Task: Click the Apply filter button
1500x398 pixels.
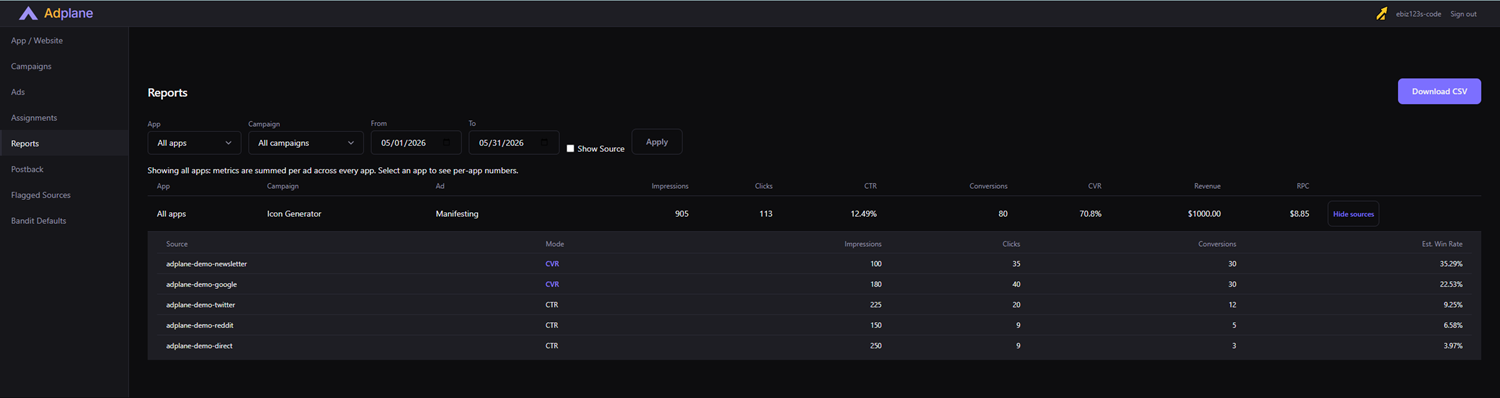Action: (x=657, y=142)
